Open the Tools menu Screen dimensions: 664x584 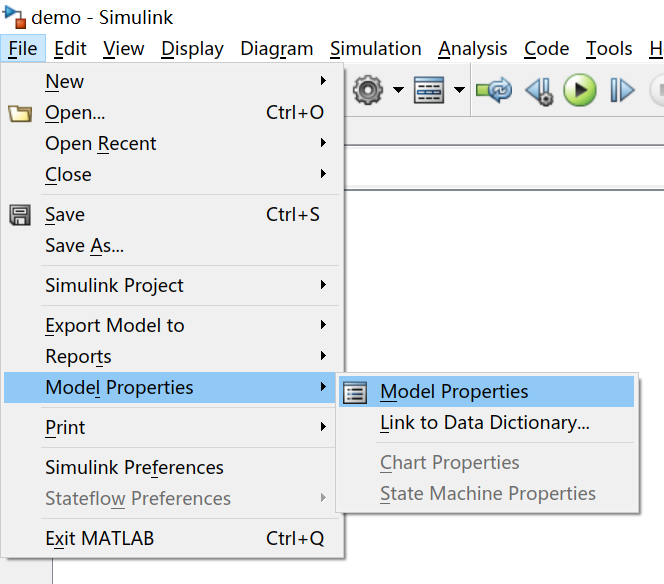(609, 48)
